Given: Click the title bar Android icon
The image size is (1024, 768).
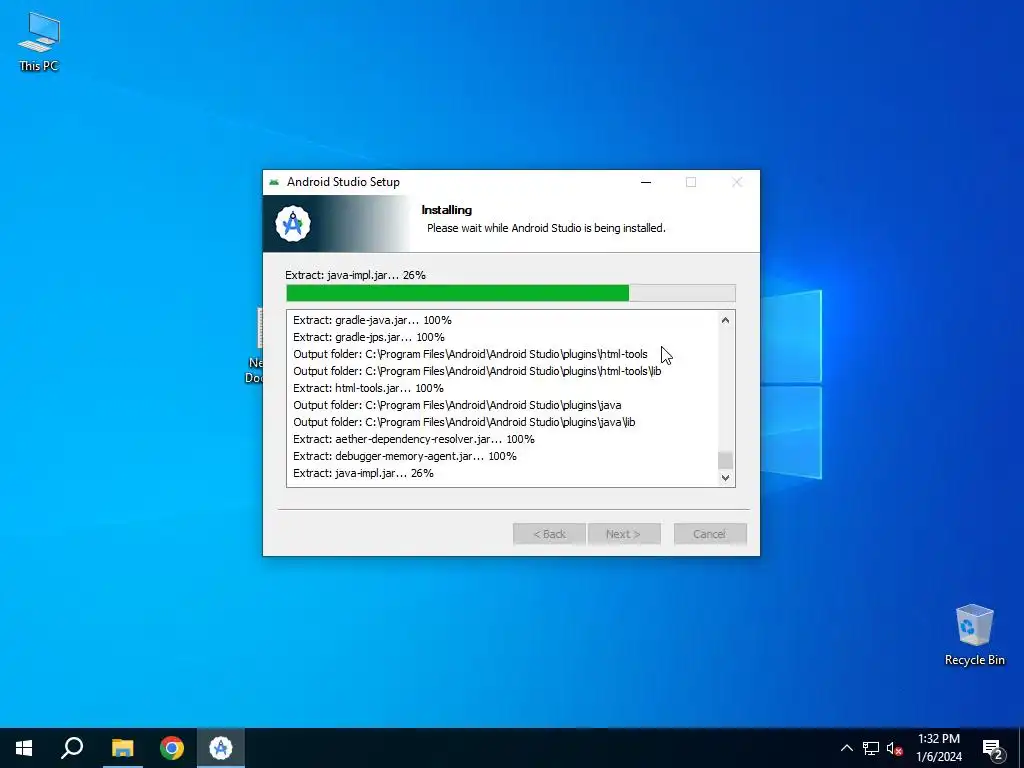Looking at the screenshot, I should point(274,182).
